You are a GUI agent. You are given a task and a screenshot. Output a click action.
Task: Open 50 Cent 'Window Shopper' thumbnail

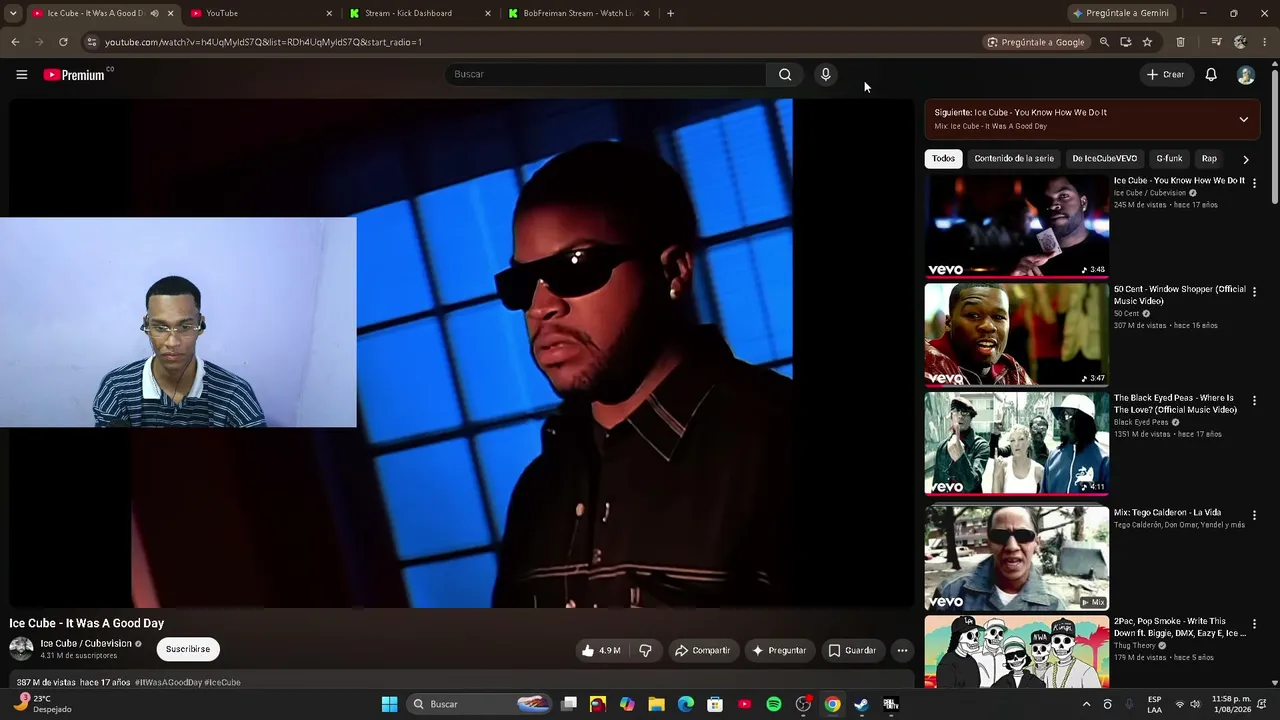click(1016, 335)
